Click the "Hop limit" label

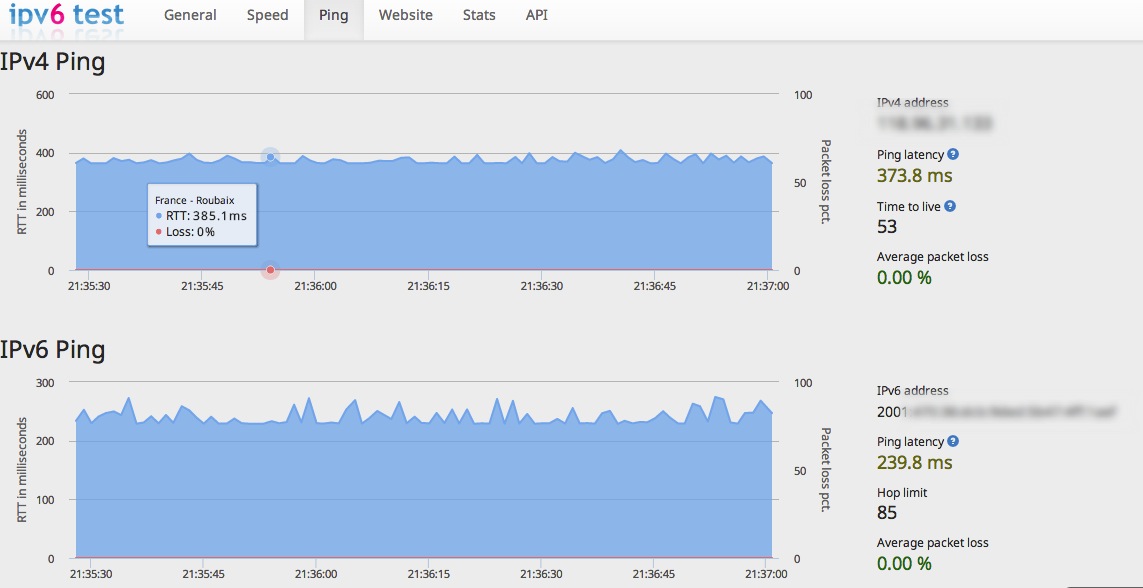(901, 493)
